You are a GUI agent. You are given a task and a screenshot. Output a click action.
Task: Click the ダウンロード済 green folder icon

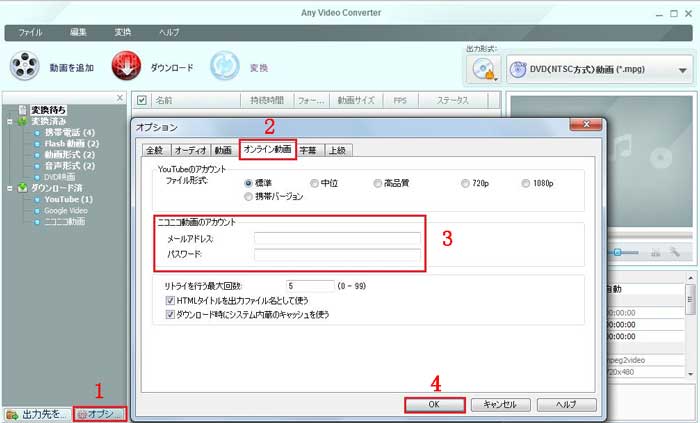[x=22, y=188]
